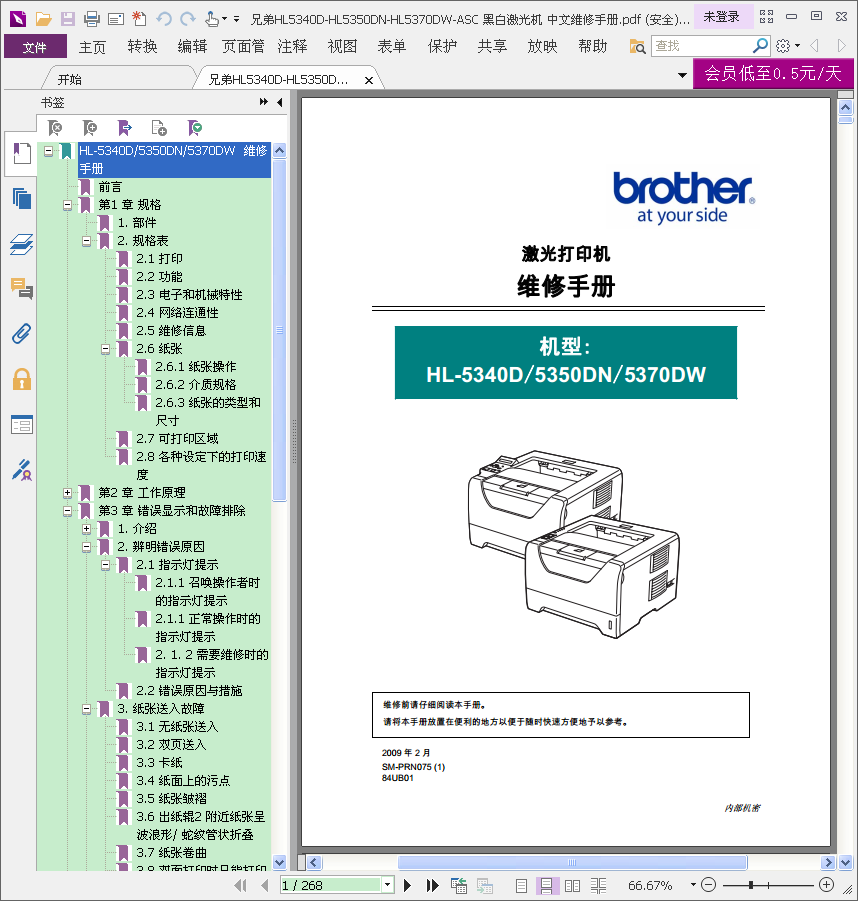
Task: Select continuous facing view mode
Action: [x=598, y=885]
